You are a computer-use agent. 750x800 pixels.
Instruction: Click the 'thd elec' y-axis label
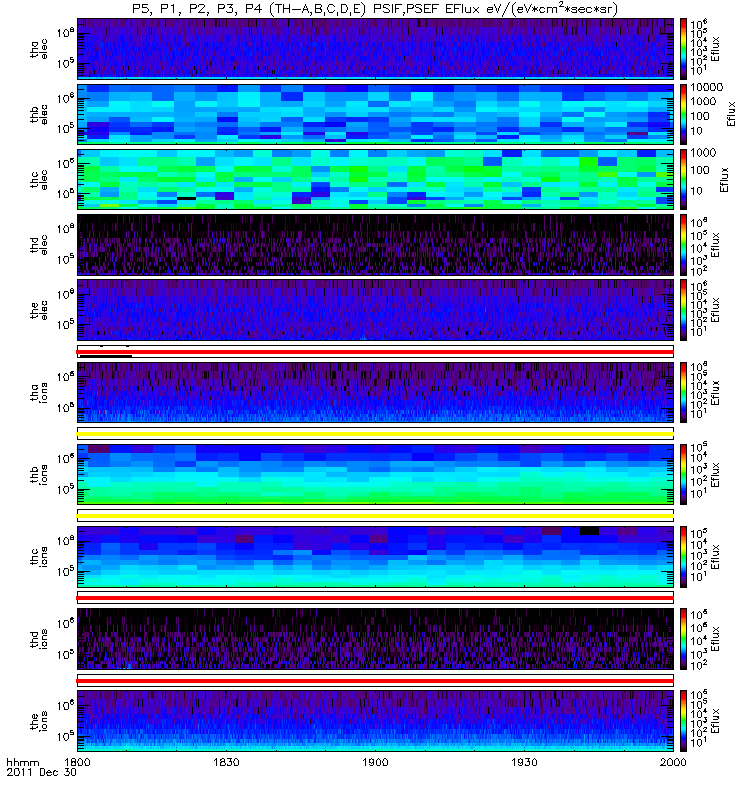pyautogui.click(x=39, y=245)
